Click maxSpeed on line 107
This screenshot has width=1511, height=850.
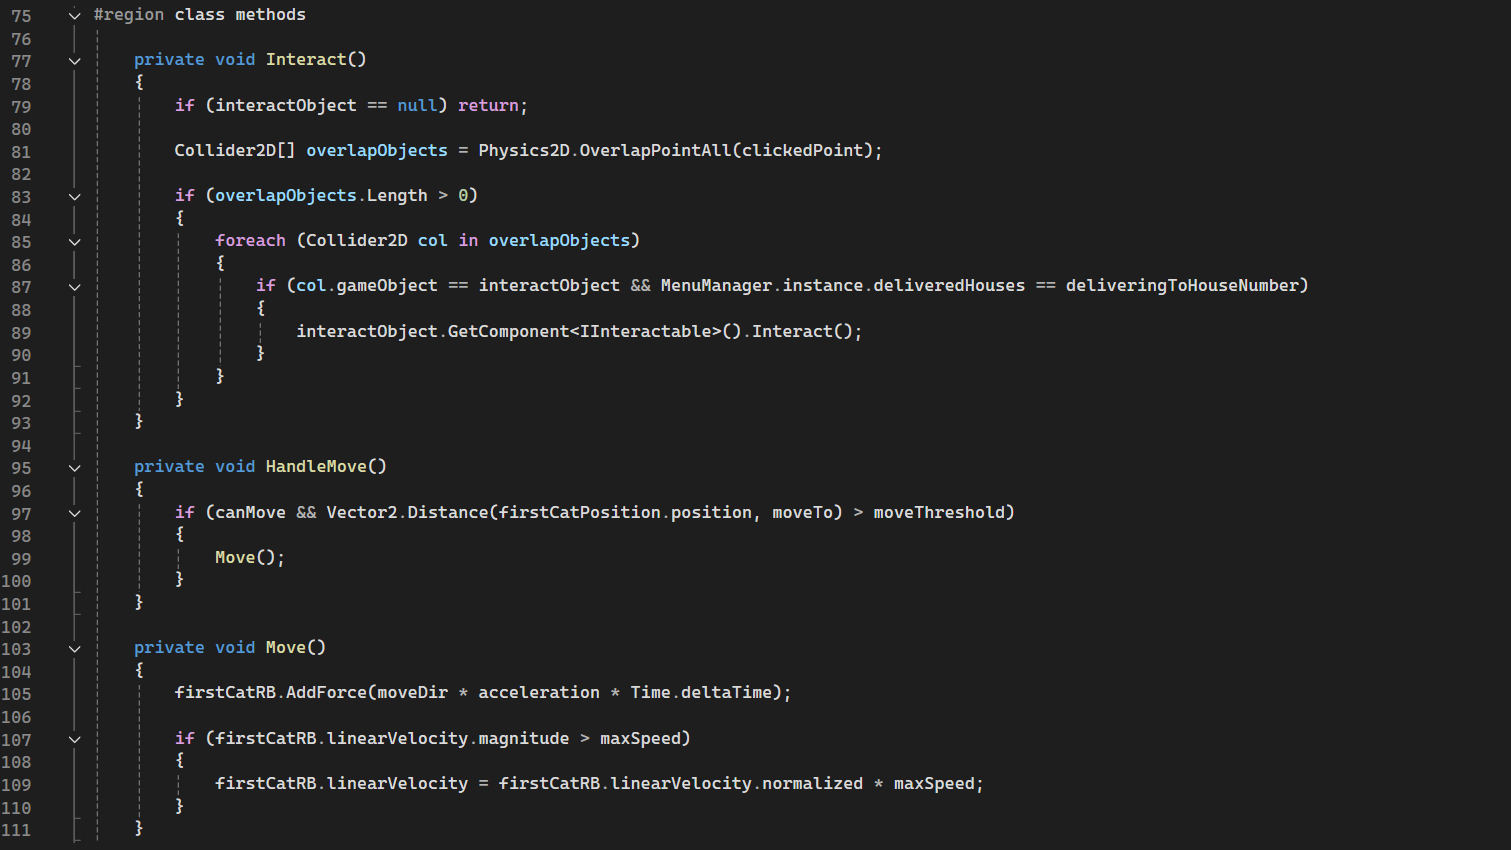[640, 739]
